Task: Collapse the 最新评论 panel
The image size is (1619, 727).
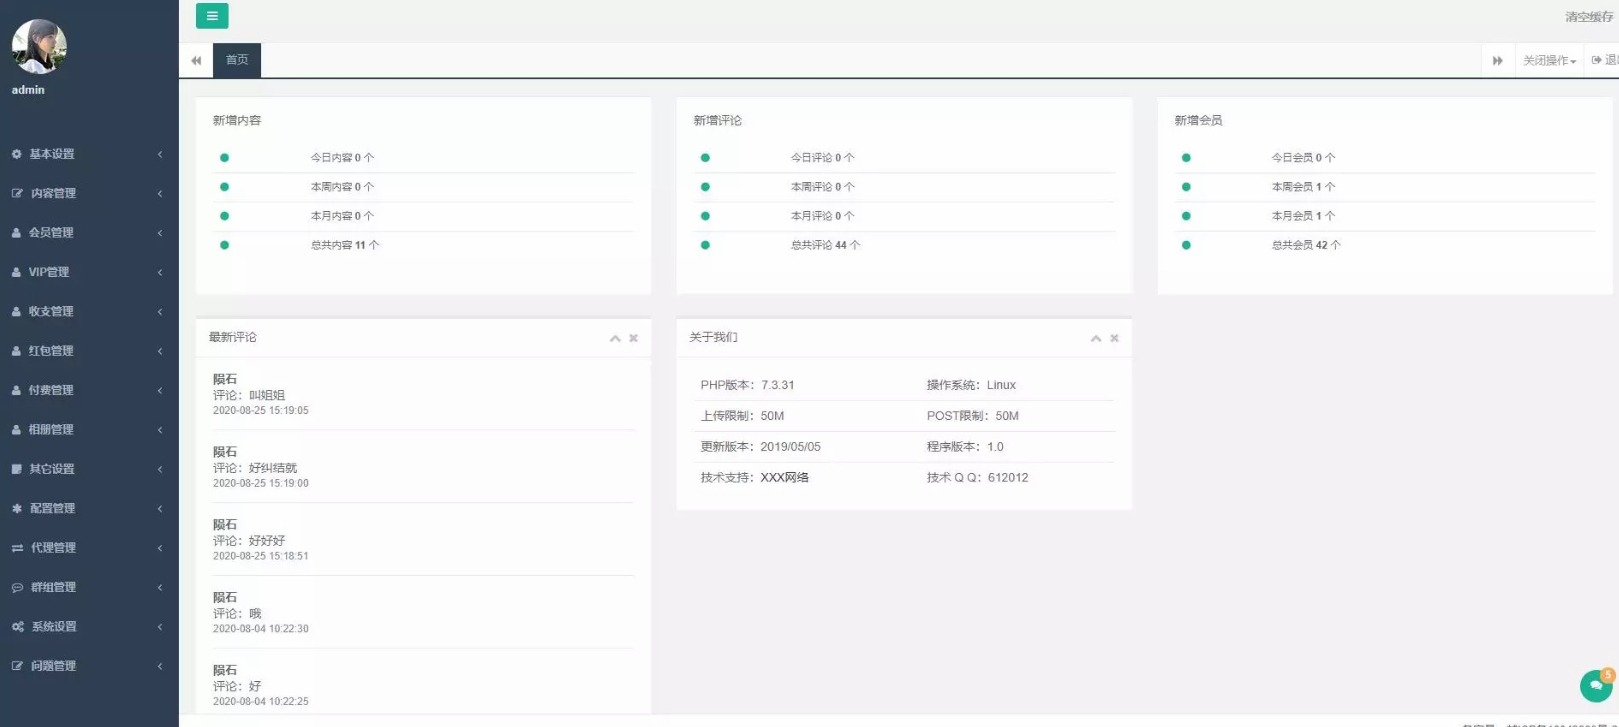Action: click(x=615, y=338)
